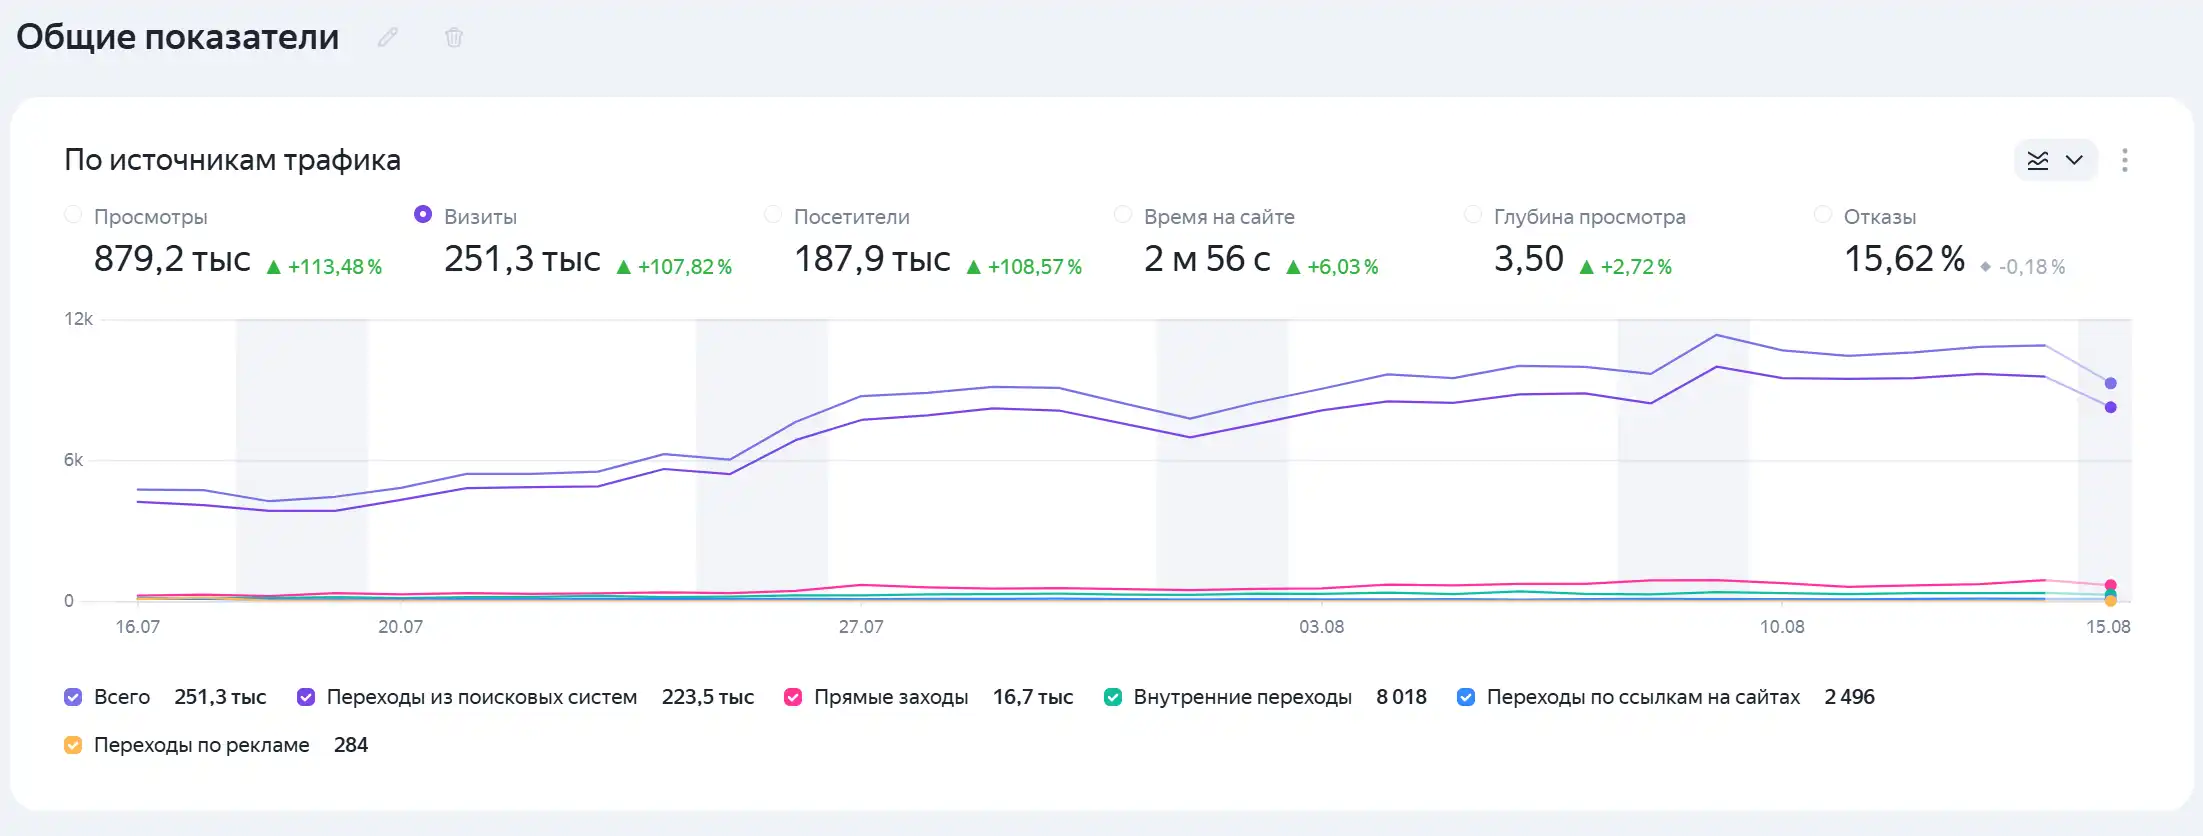Toggle the Прямые заходы checkbox

(x=793, y=697)
